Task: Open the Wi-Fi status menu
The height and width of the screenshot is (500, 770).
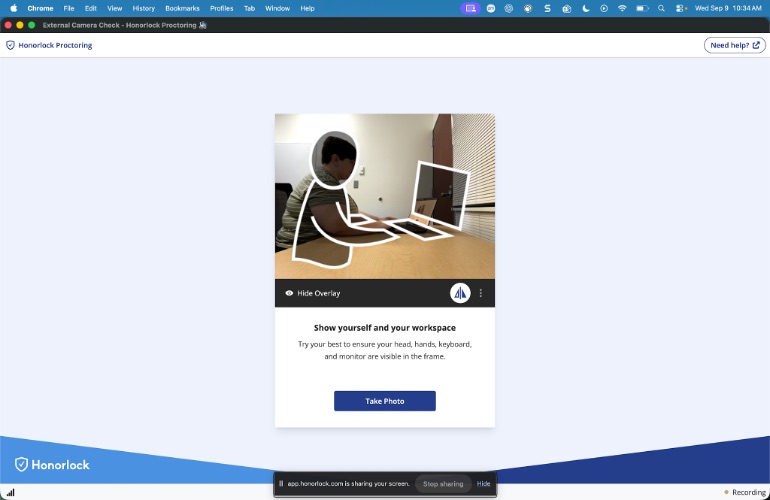Action: (622, 8)
